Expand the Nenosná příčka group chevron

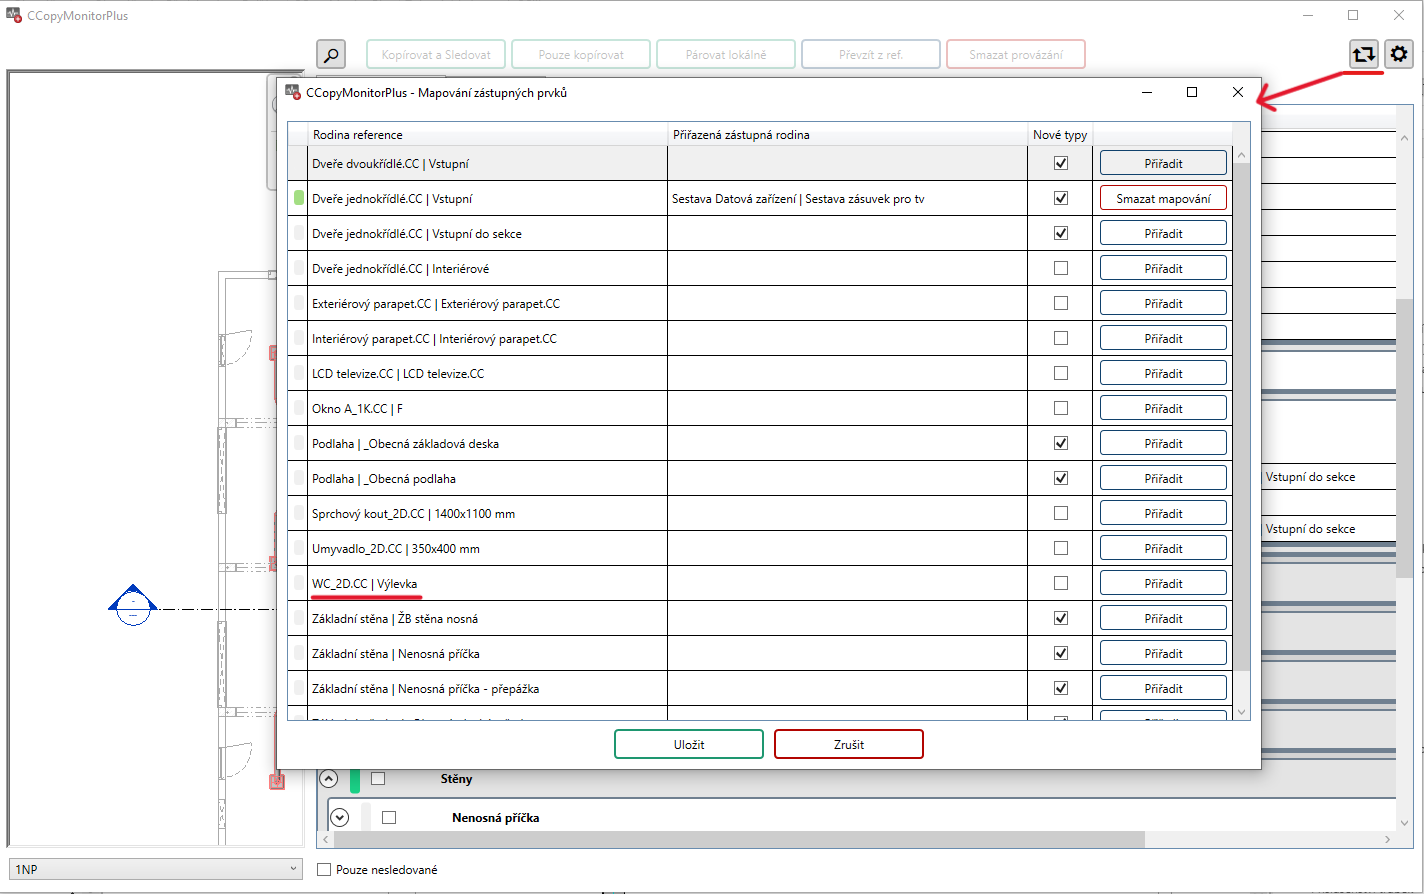340,817
